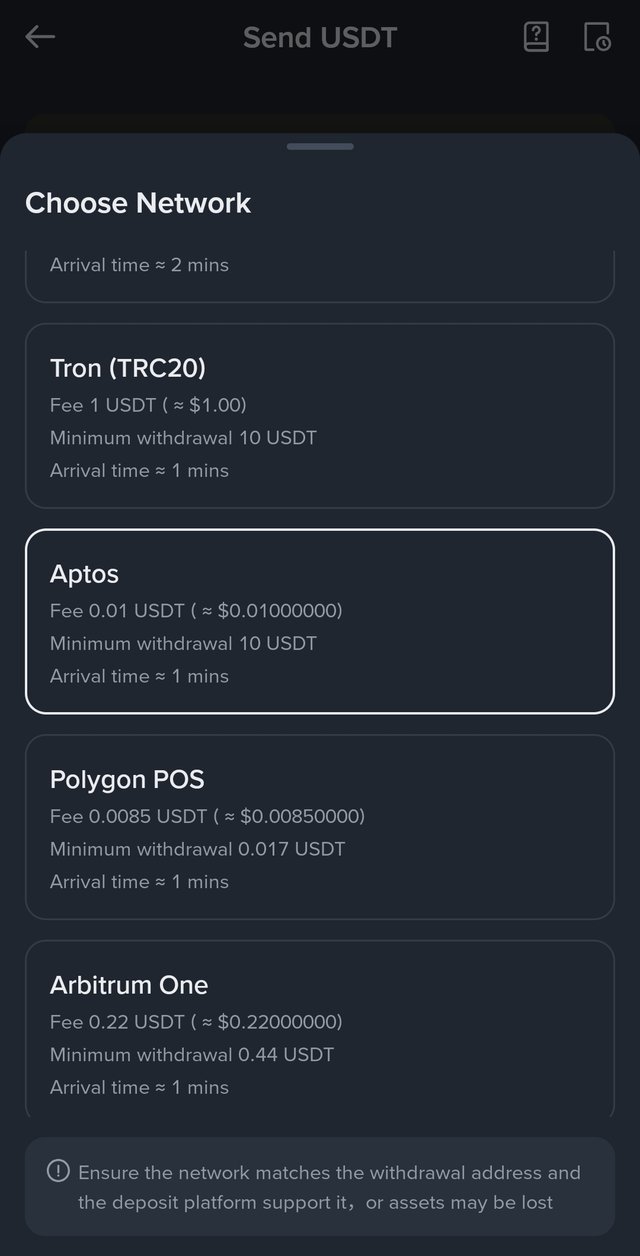This screenshot has height=1256, width=640.
Task: Click the exclamation info icon in the notice
Action: click(59, 1171)
